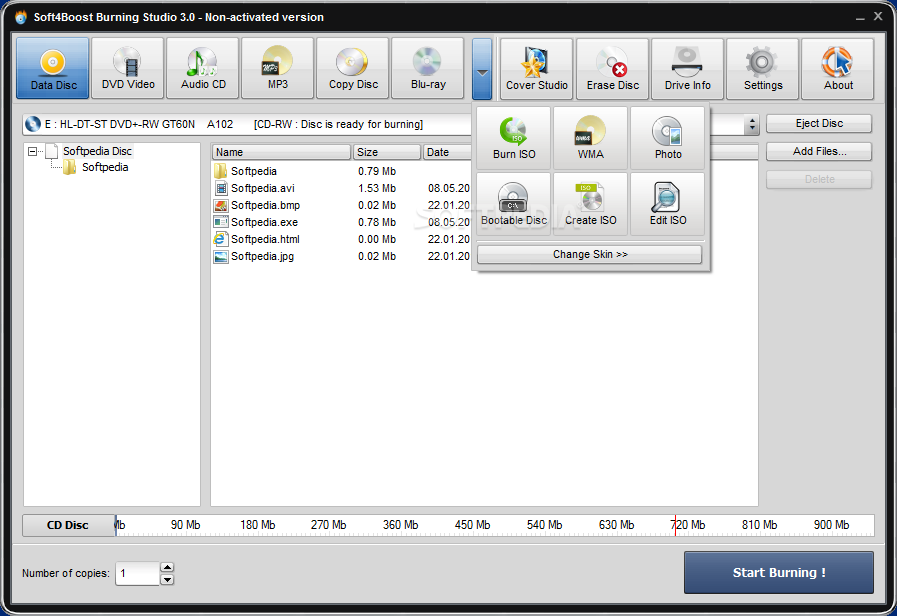This screenshot has width=897, height=616.
Task: Click the Number of copies input field
Action: point(137,573)
